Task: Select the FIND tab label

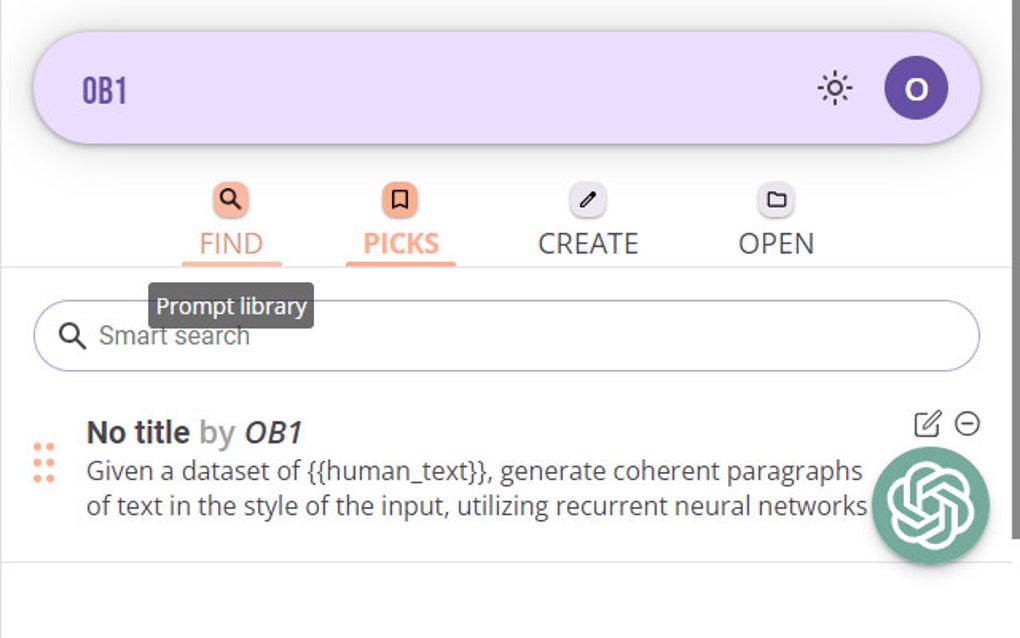Action: coord(231,243)
